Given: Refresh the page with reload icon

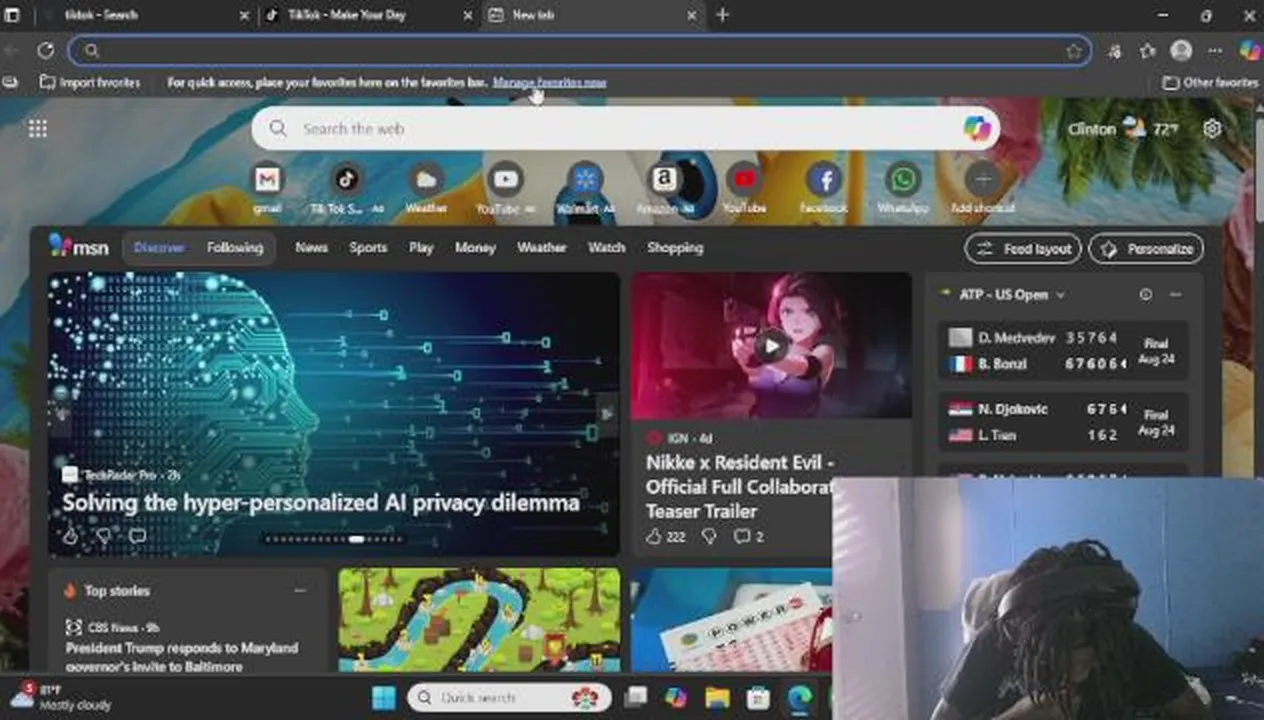Looking at the screenshot, I should coord(46,50).
